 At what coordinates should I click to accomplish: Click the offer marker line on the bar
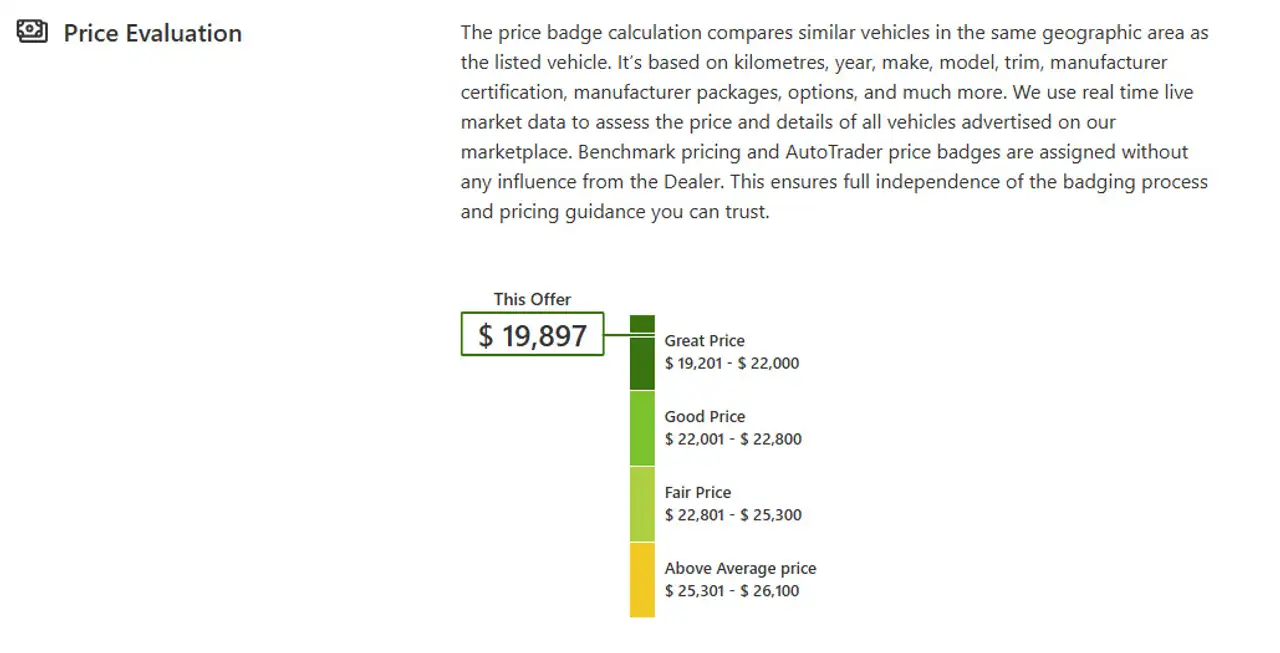pos(630,334)
